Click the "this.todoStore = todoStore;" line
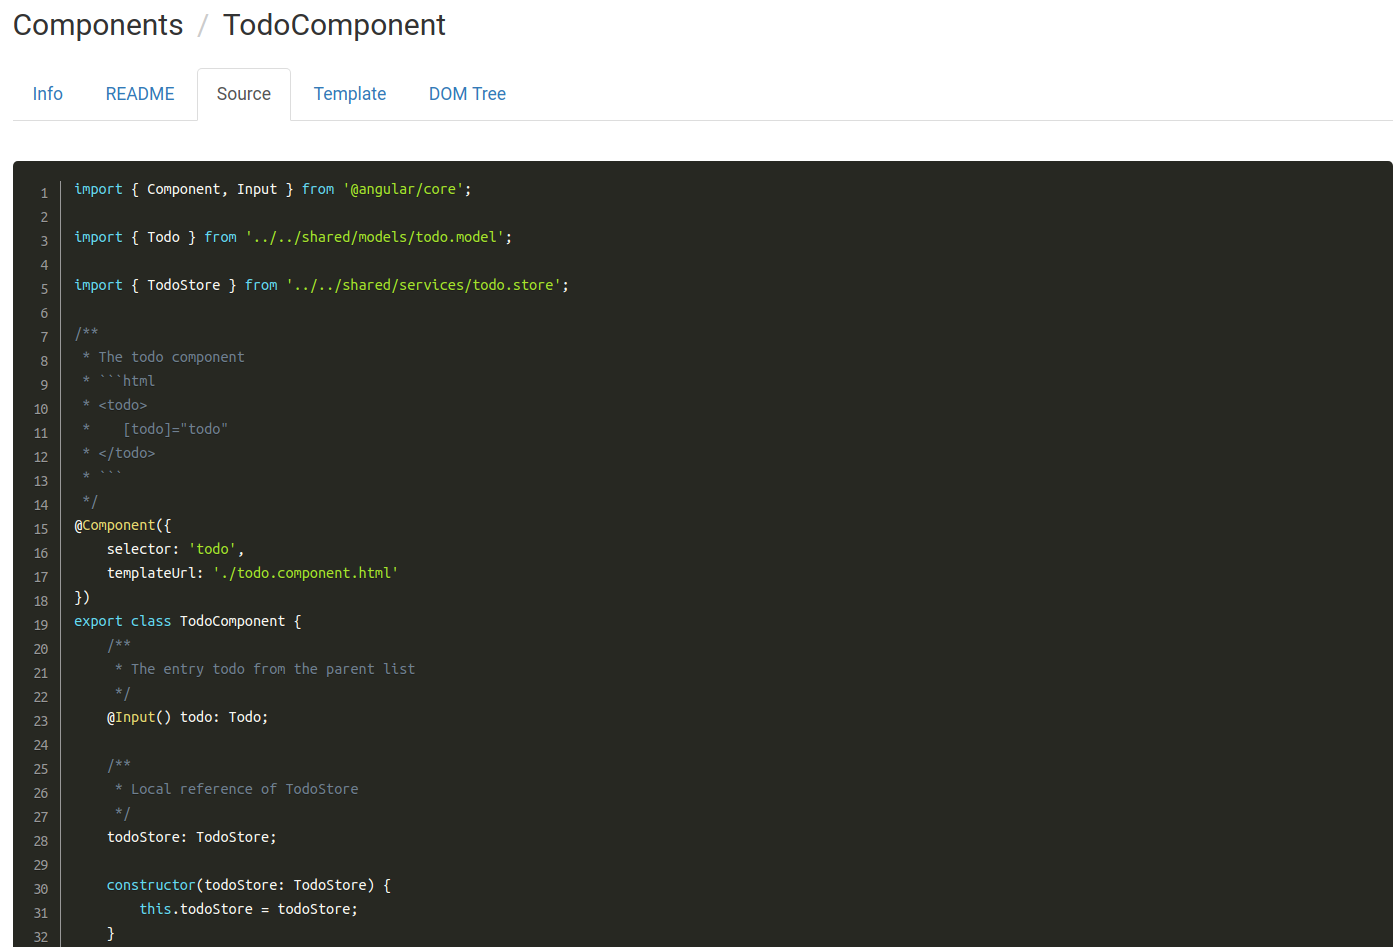Viewport: 1399px width, 947px height. pos(249,909)
